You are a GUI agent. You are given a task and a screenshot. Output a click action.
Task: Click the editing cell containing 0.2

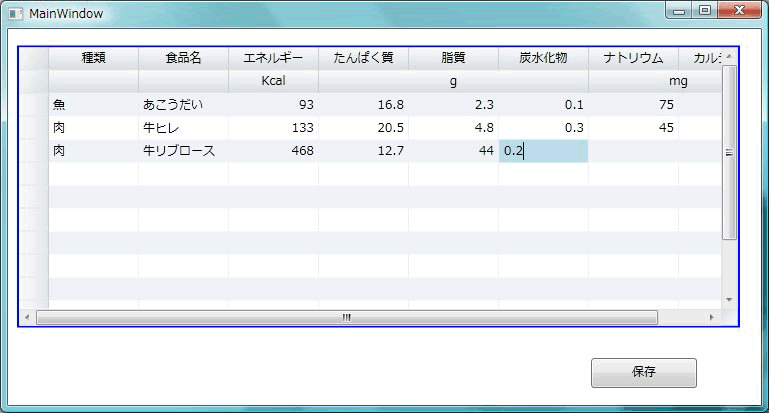coord(543,151)
